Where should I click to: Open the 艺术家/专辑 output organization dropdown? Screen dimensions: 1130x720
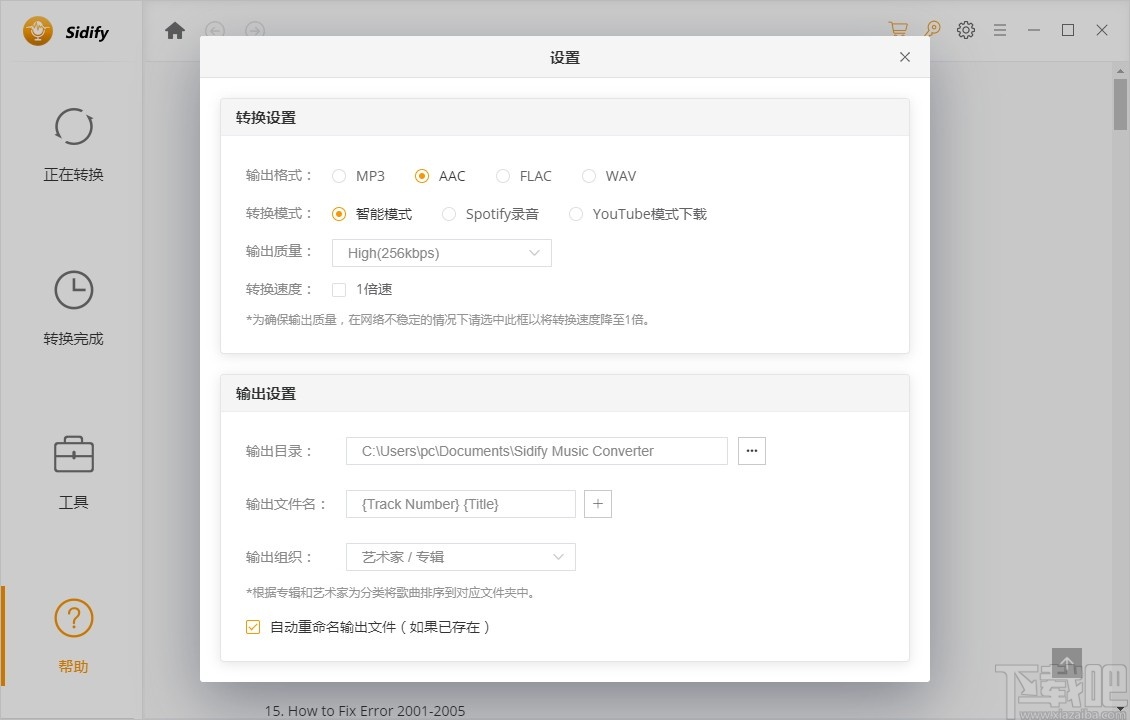pos(460,556)
